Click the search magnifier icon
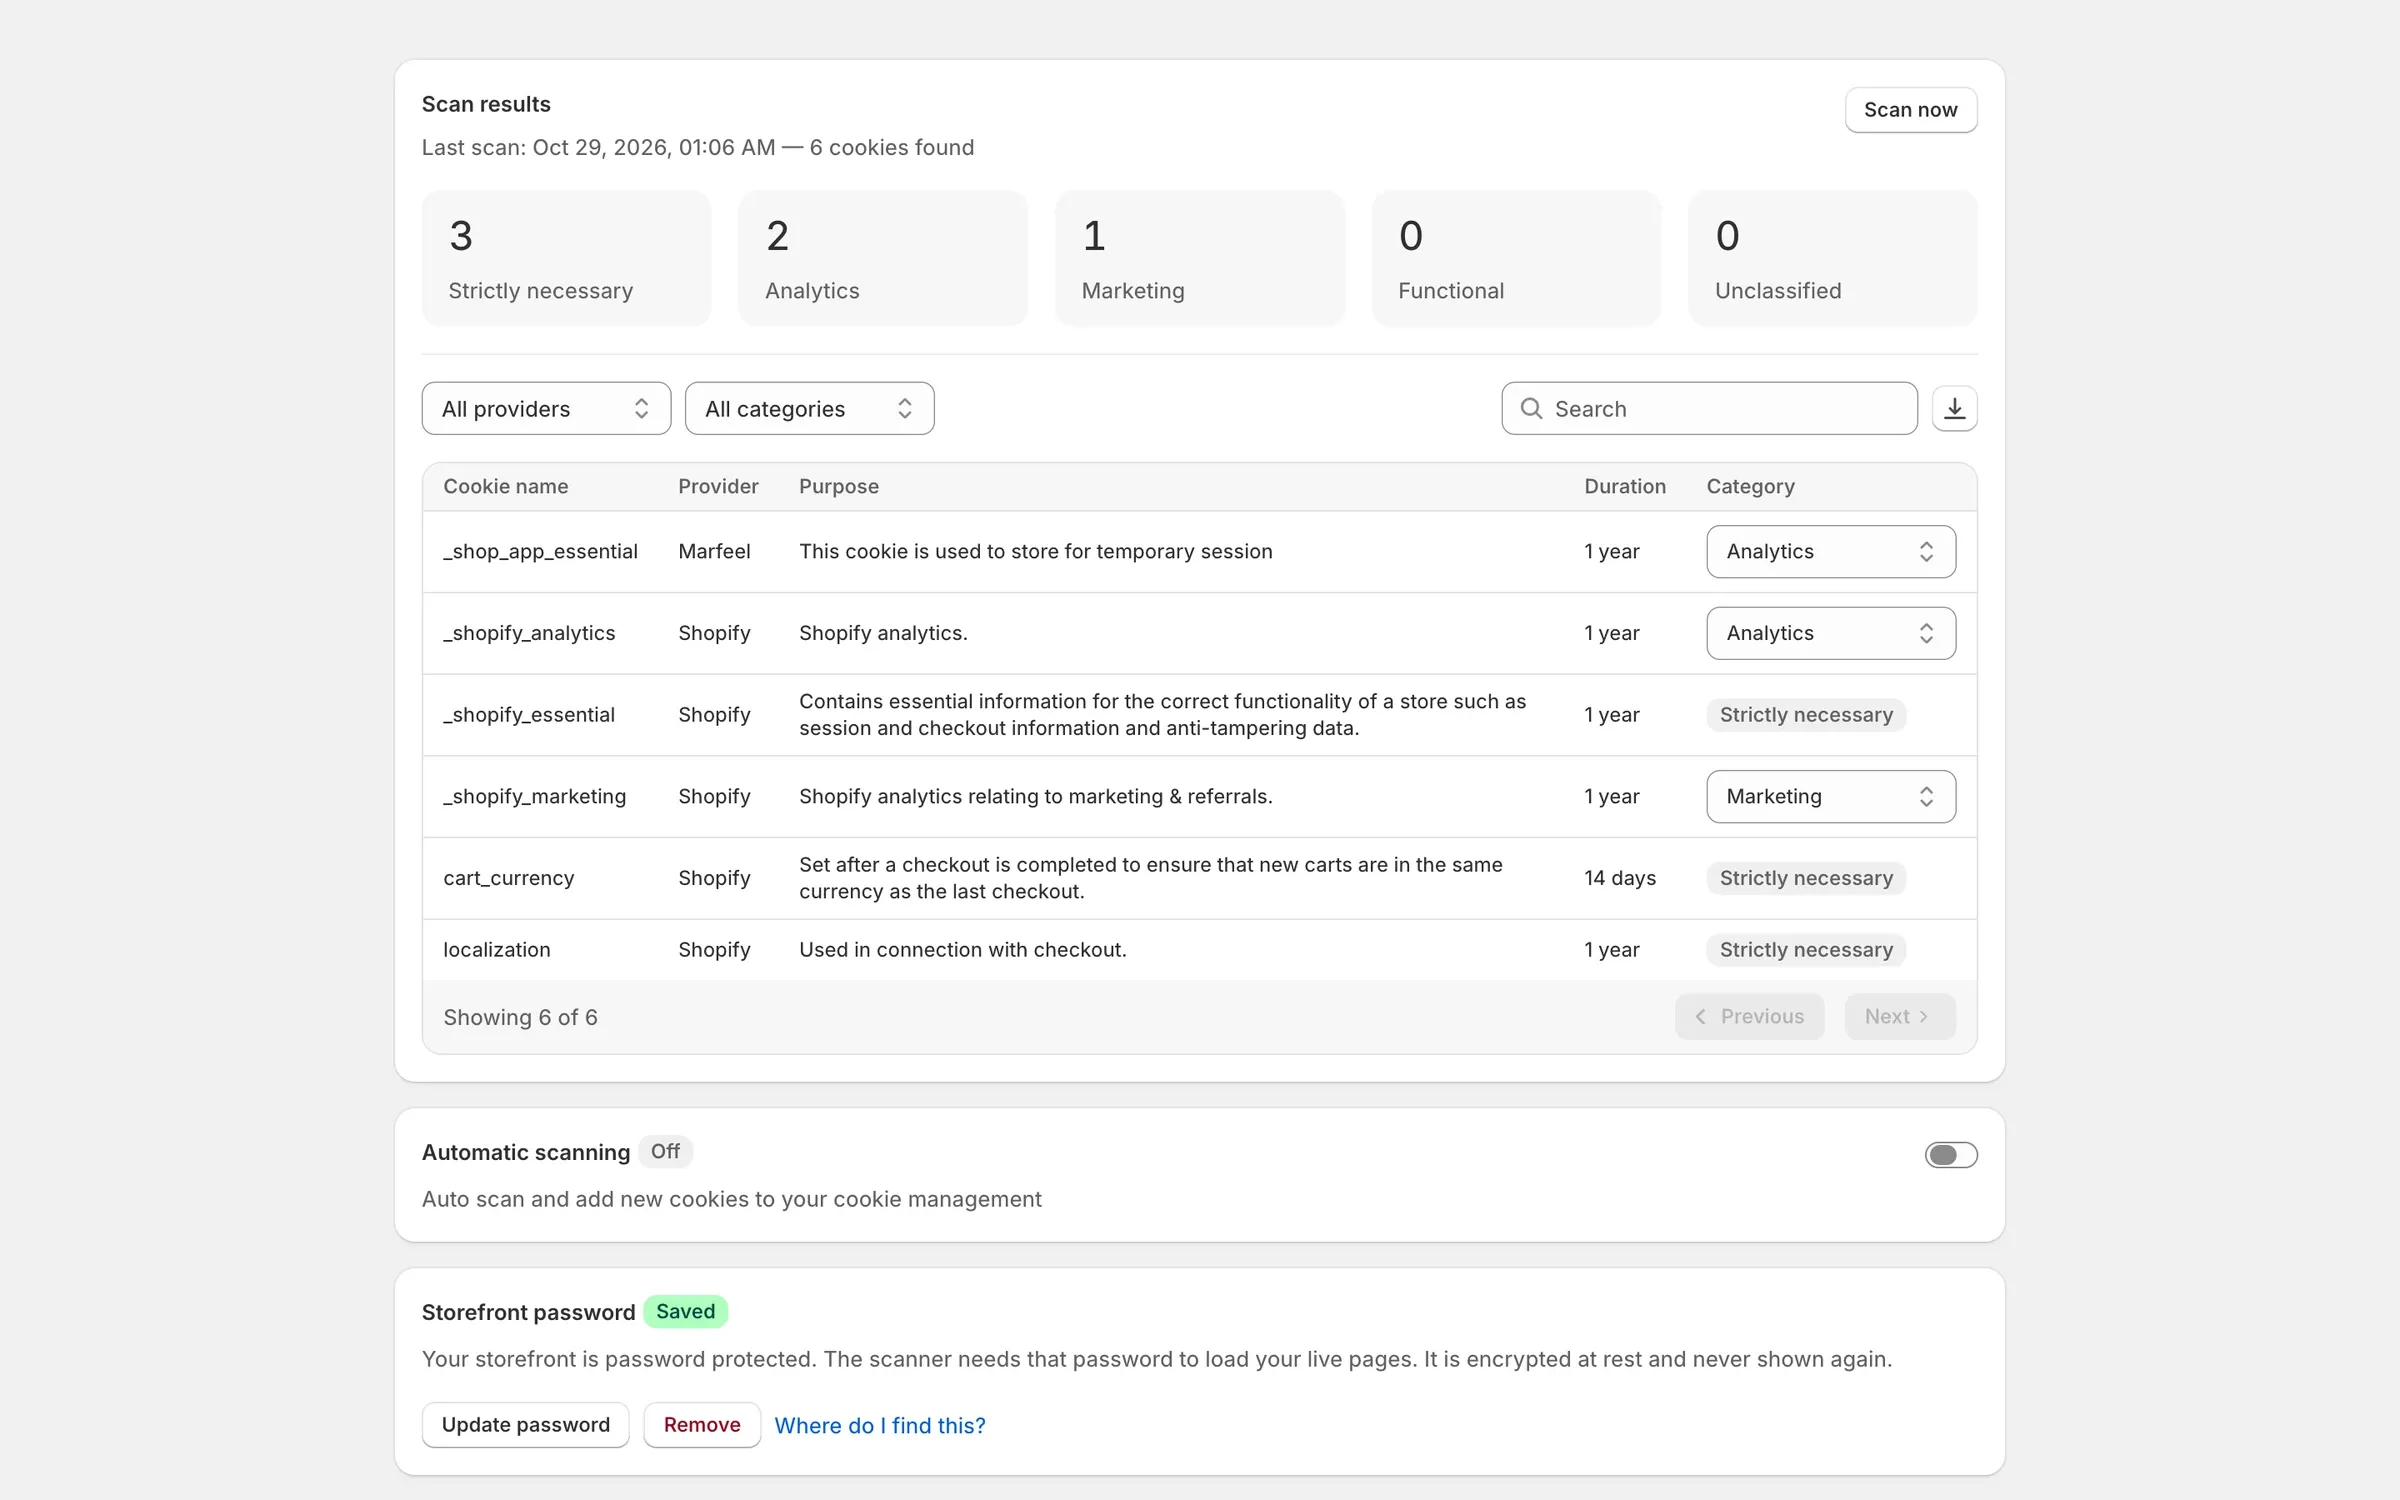The width and height of the screenshot is (2400, 1500). coord(1531,408)
